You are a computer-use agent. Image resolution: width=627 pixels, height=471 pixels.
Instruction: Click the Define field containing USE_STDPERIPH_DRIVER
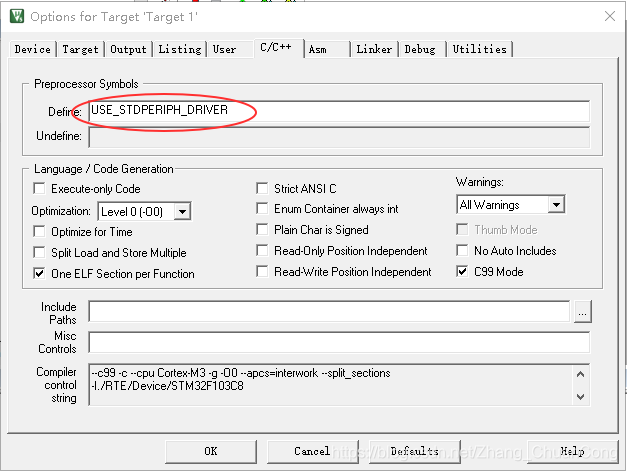click(339, 111)
